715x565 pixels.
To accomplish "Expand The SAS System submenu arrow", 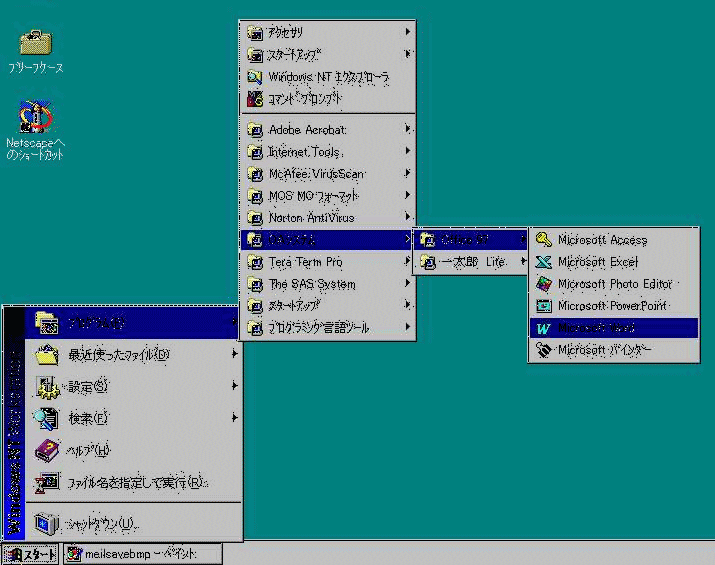I will (x=408, y=283).
